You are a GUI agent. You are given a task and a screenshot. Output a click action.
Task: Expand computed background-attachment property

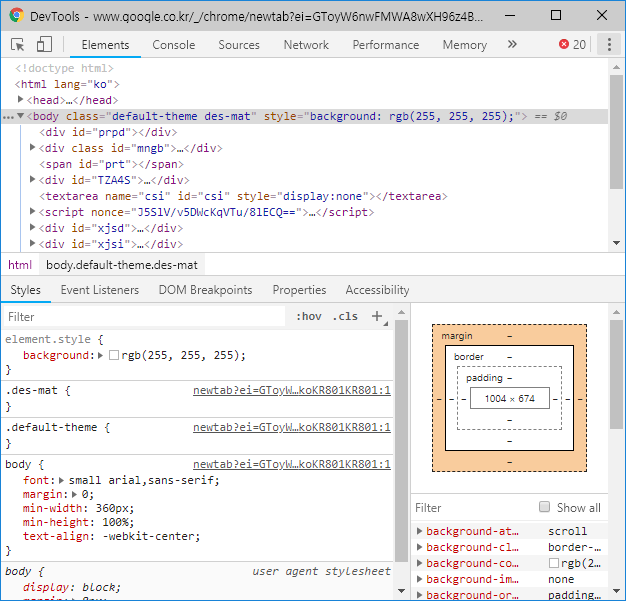pos(419,531)
